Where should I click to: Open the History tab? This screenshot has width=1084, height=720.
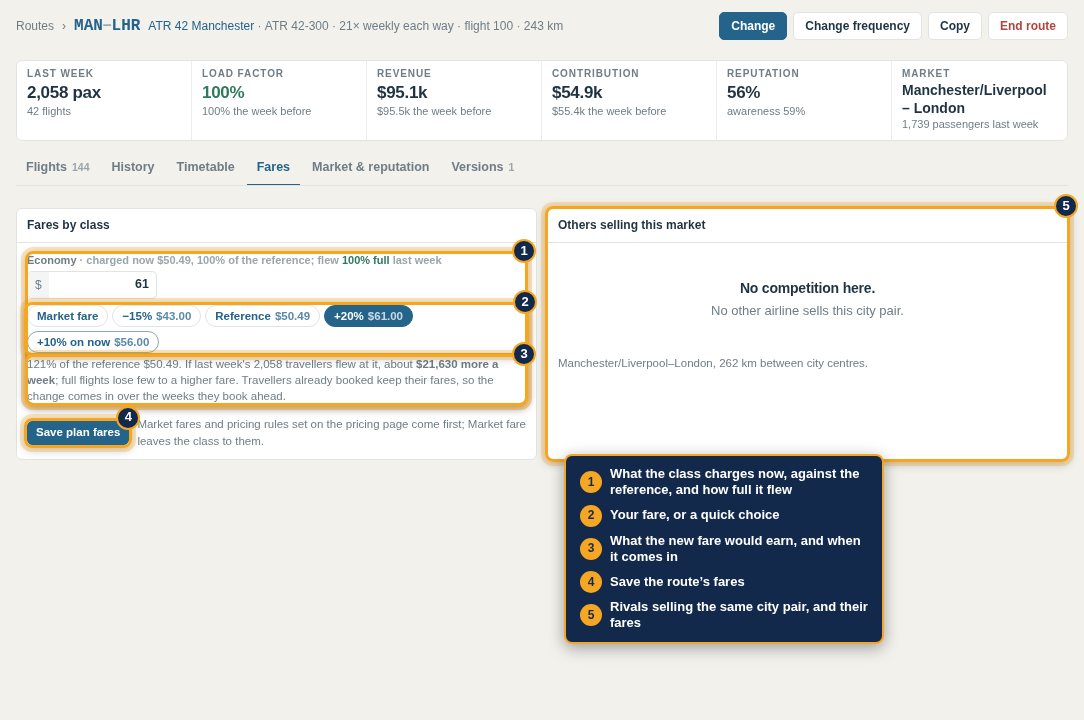[x=133, y=167]
